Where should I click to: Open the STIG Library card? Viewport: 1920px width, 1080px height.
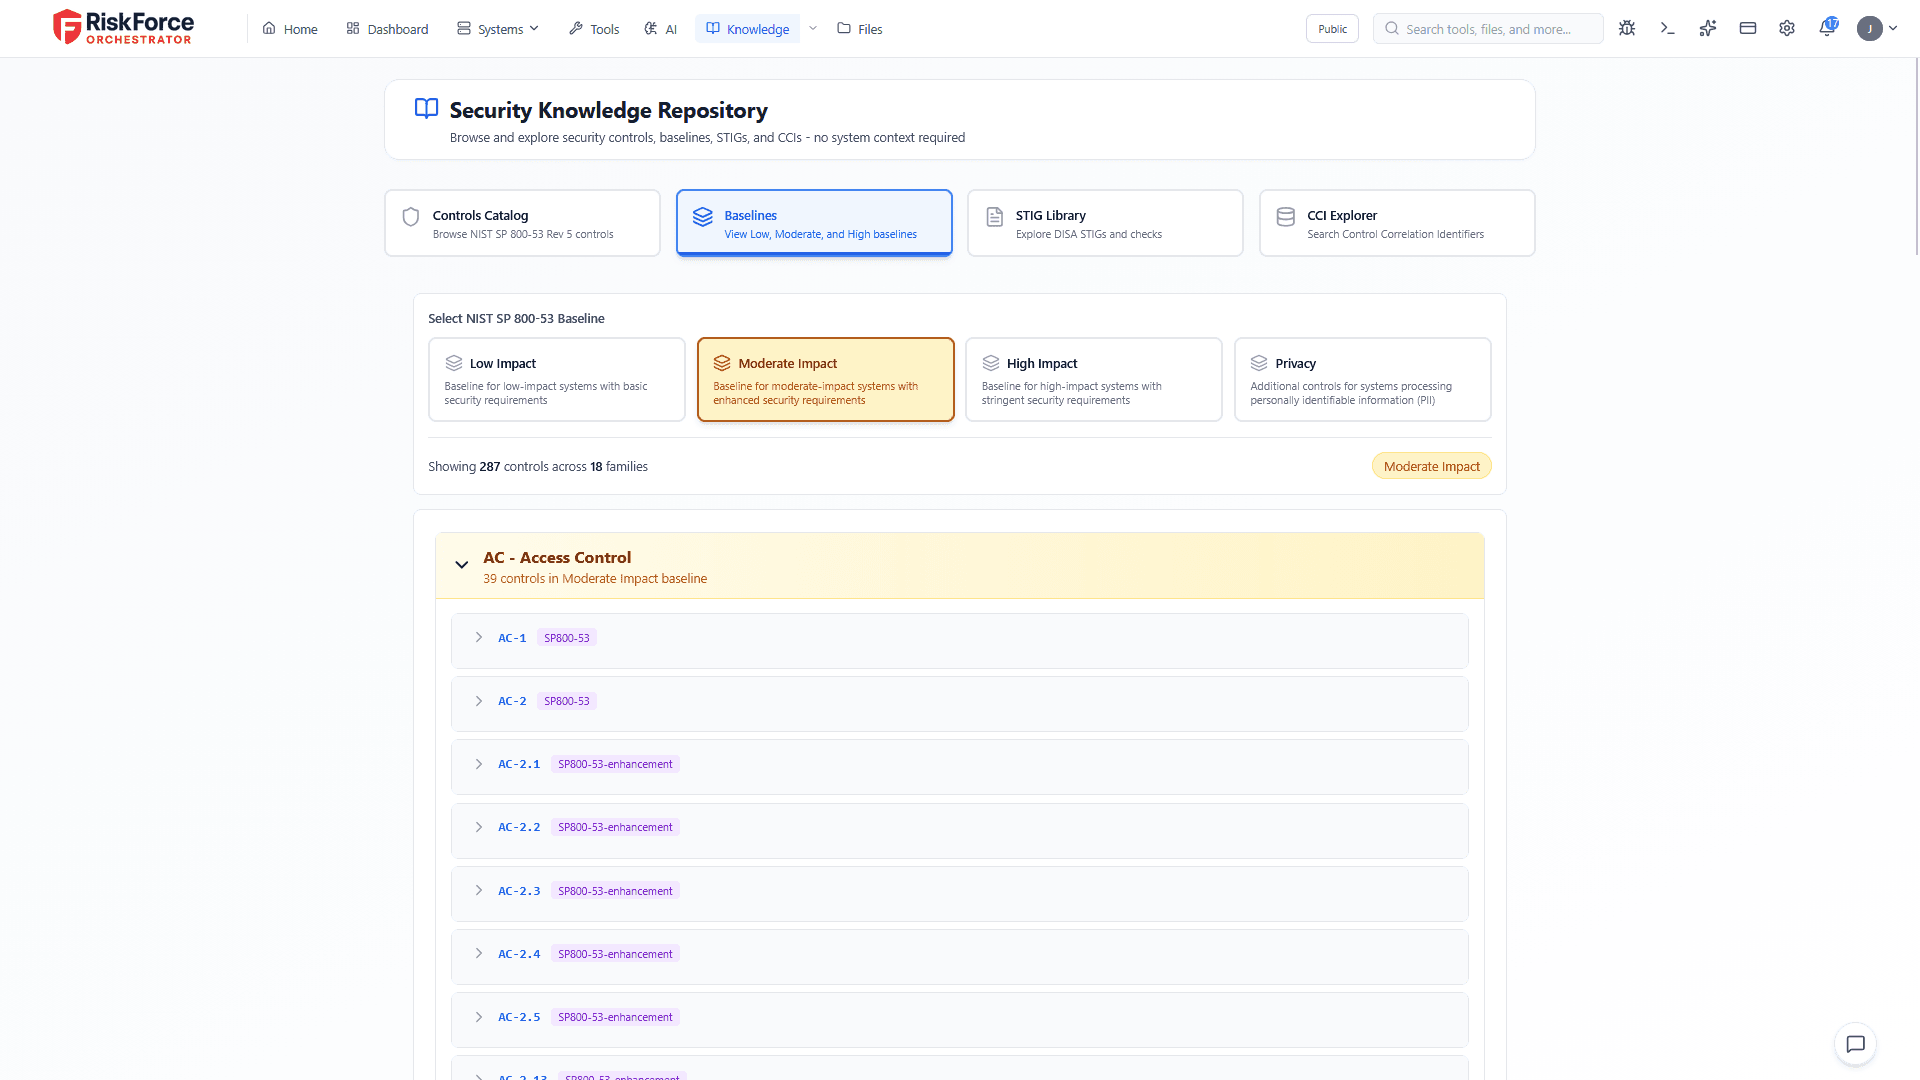1104,222
